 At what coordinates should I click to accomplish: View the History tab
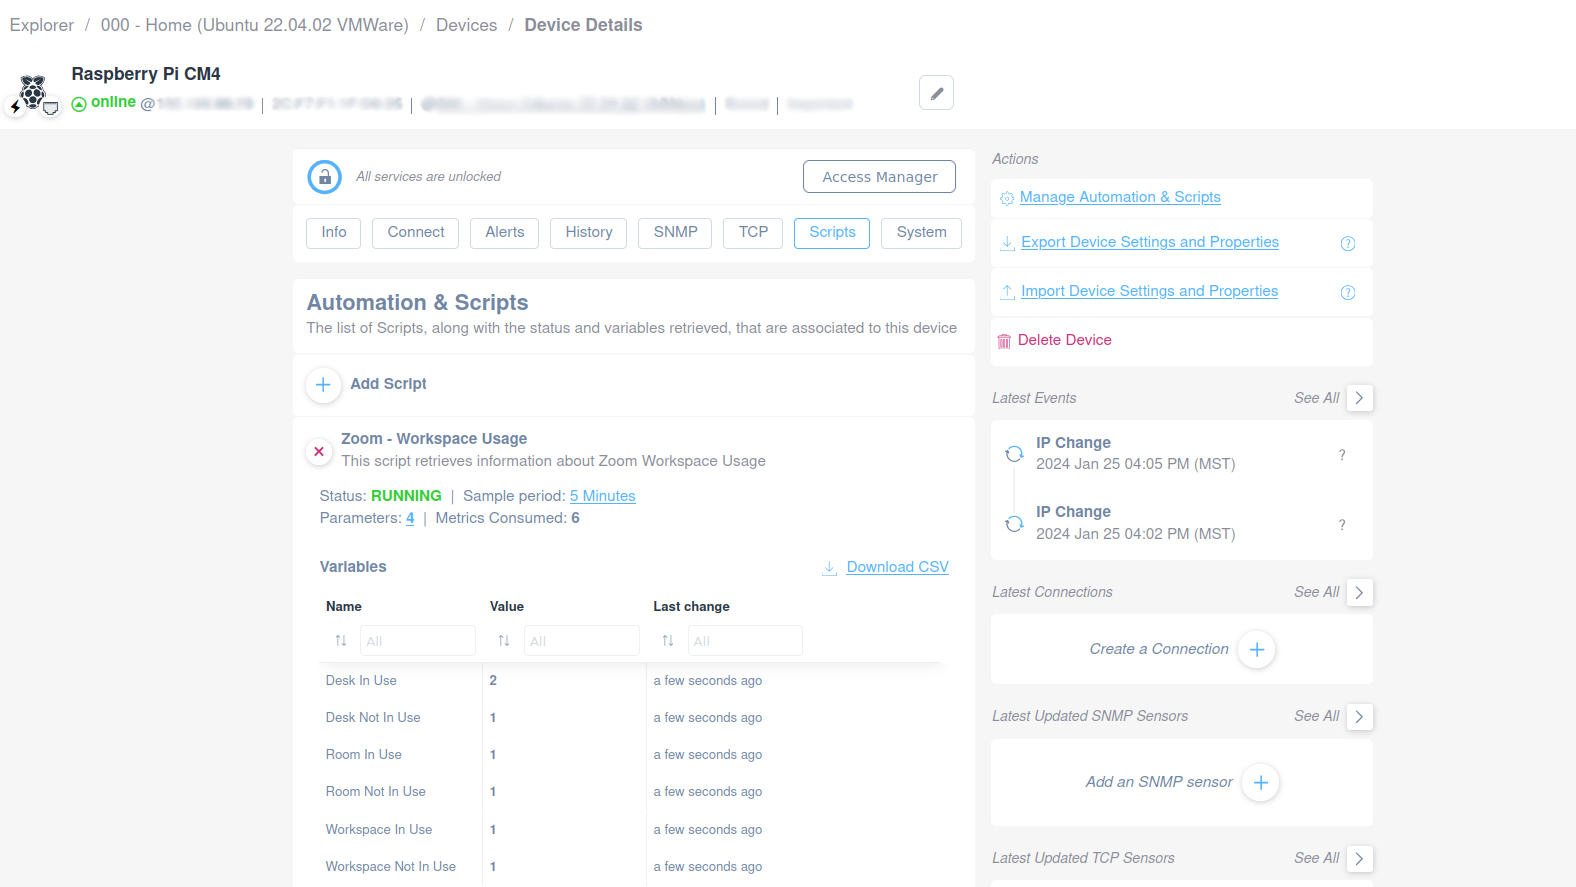[x=589, y=233]
